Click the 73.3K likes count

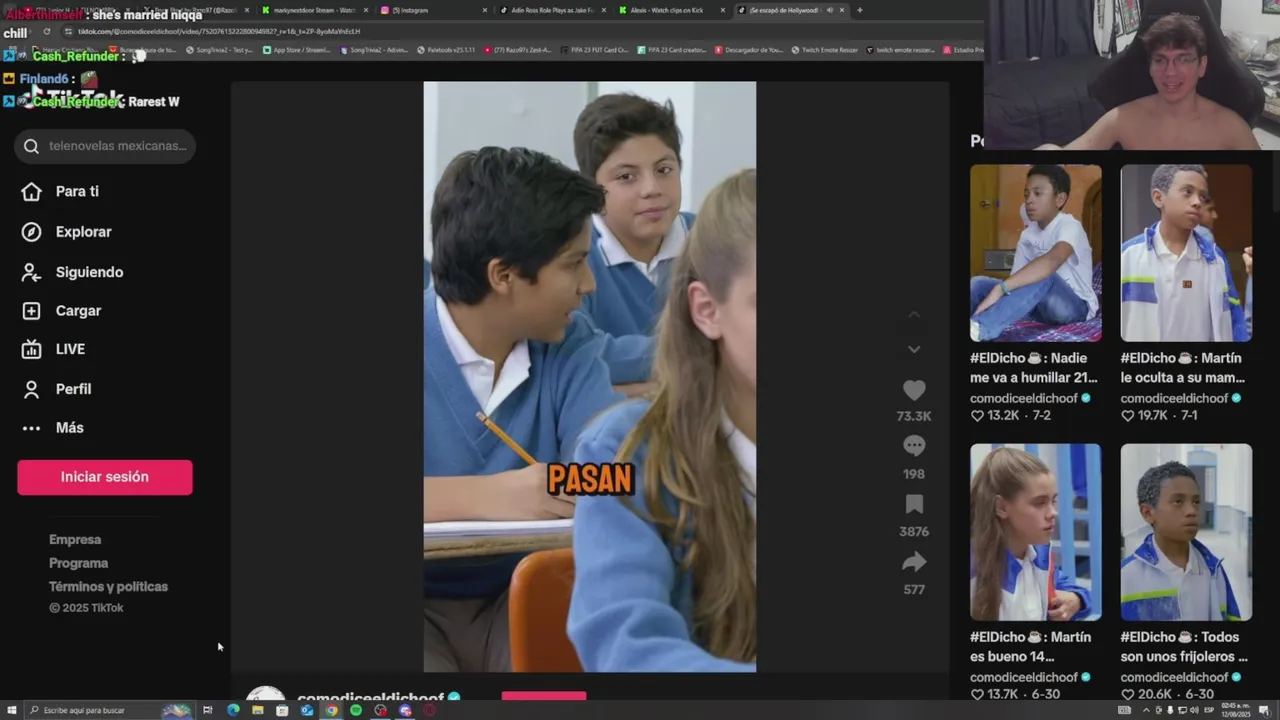click(x=914, y=416)
